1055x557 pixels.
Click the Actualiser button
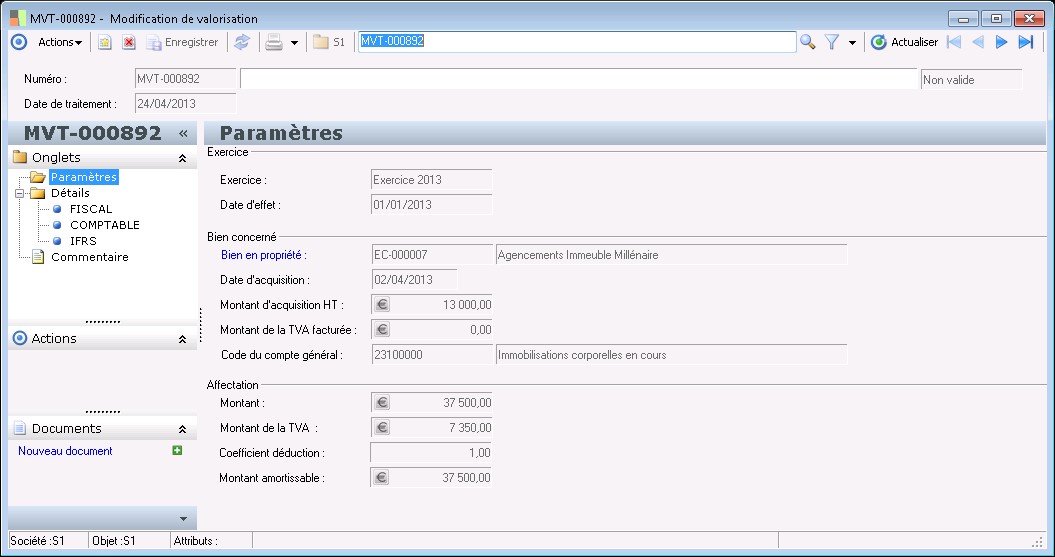[904, 42]
